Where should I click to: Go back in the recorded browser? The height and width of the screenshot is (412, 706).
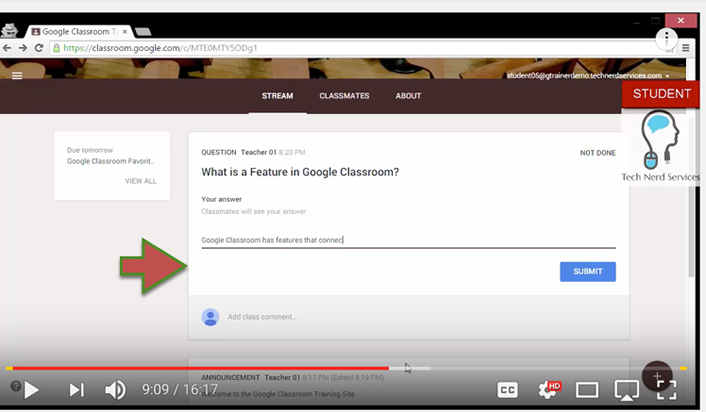[x=7, y=48]
